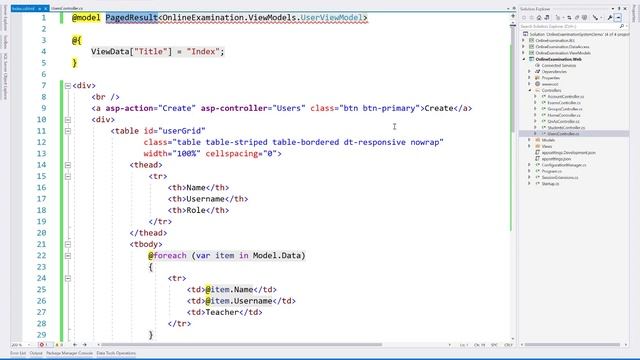The height and width of the screenshot is (360, 640).
Task: Click Model.Data in the foreach on line 22
Action: click(x=276, y=256)
